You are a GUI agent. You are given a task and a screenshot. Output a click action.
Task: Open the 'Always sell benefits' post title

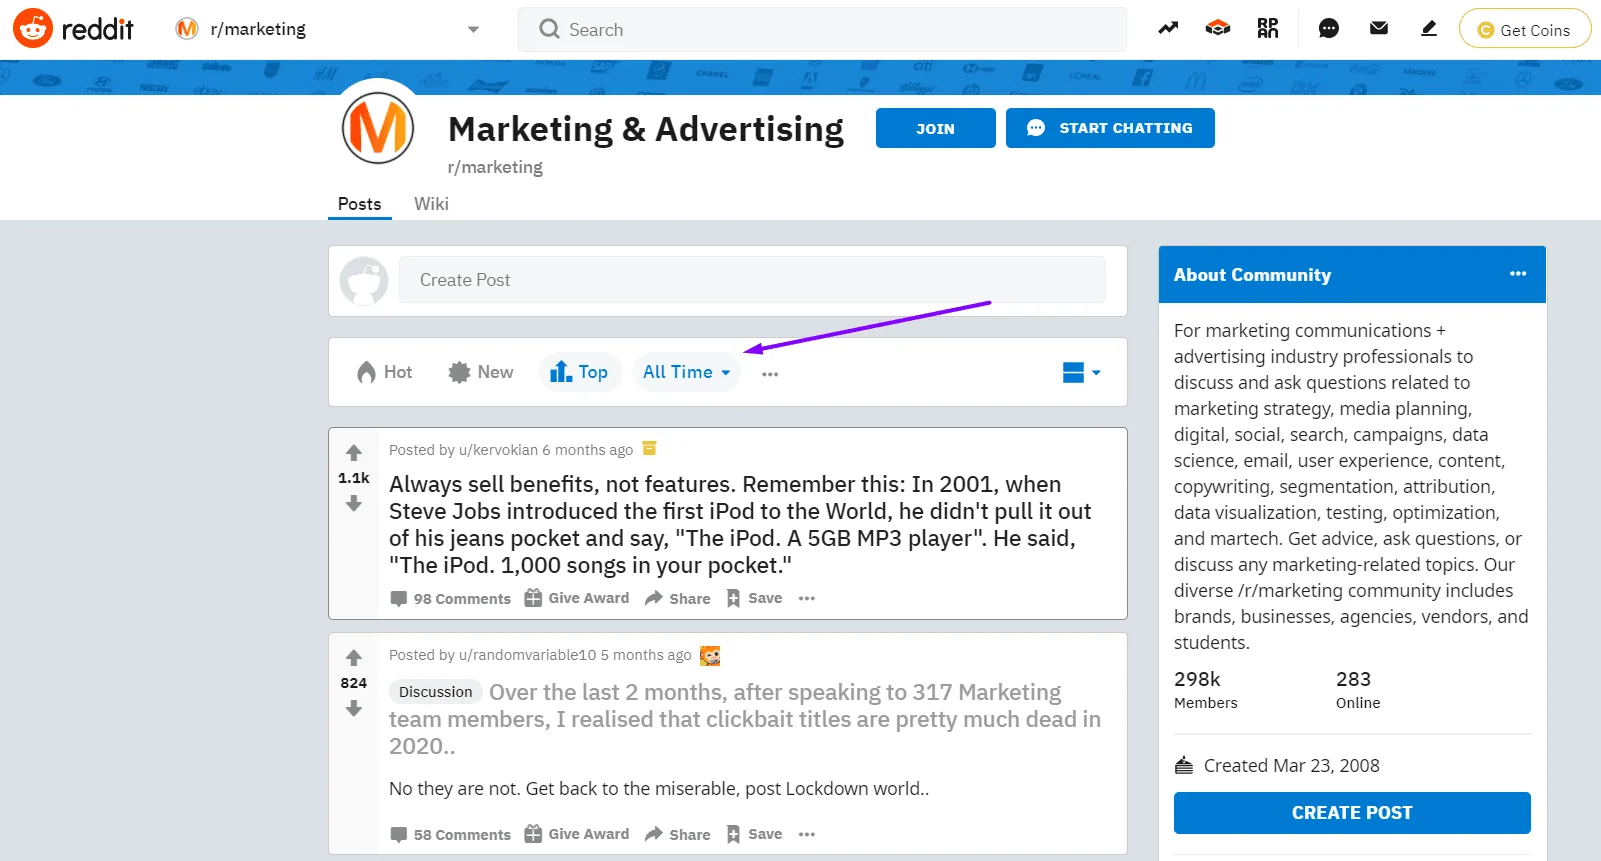[x=740, y=525]
